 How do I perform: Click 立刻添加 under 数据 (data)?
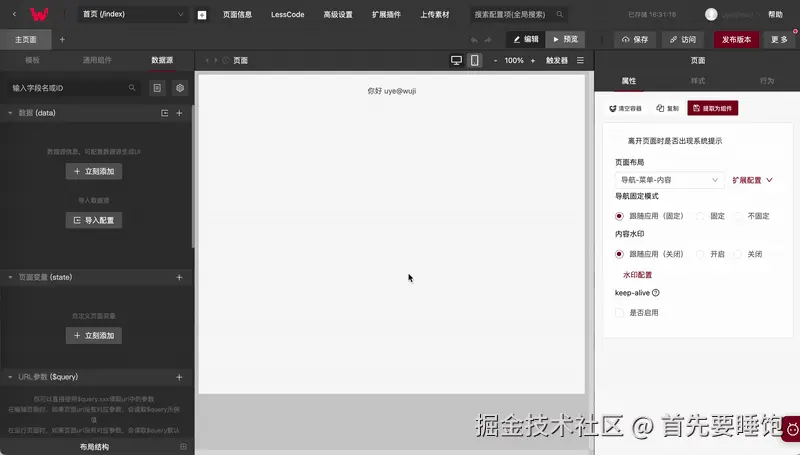click(x=94, y=171)
